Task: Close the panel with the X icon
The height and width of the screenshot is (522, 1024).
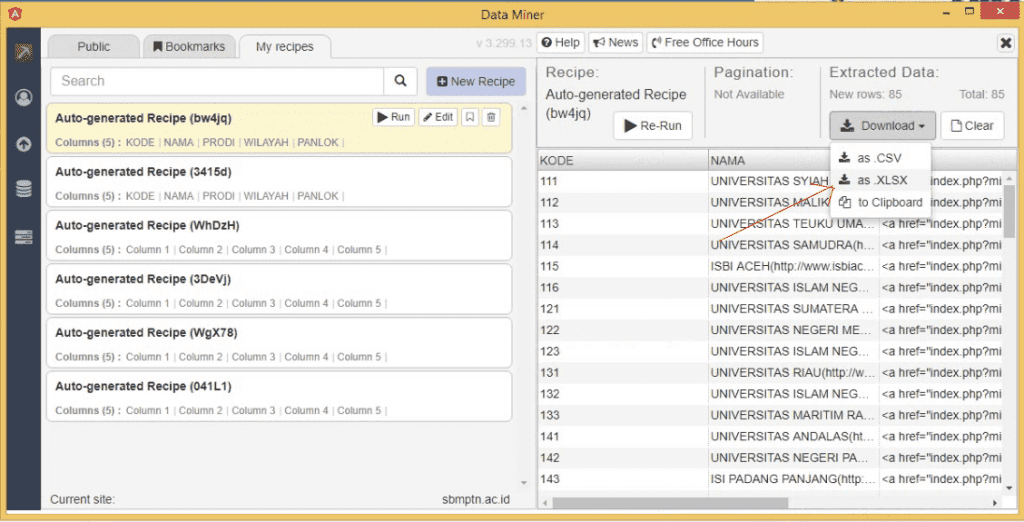Action: tap(1006, 43)
